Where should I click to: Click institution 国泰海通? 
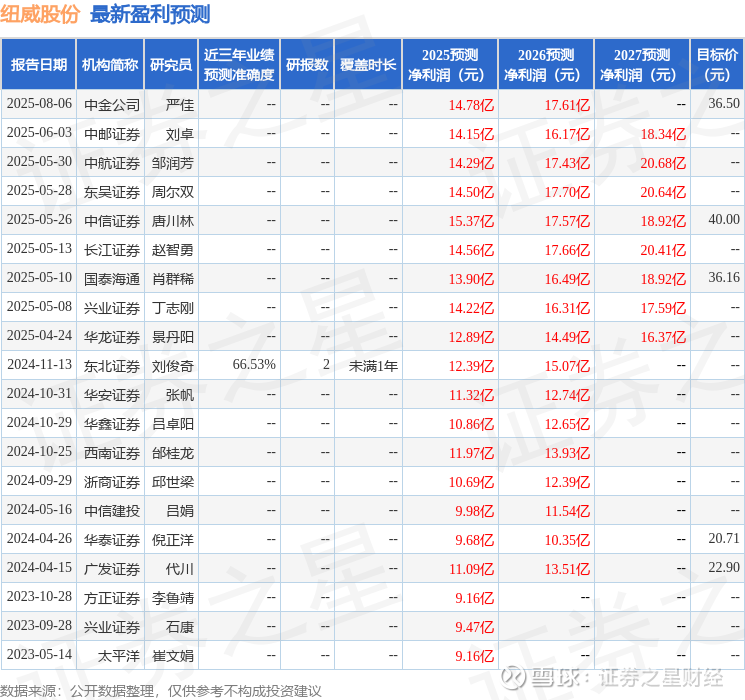coord(112,279)
